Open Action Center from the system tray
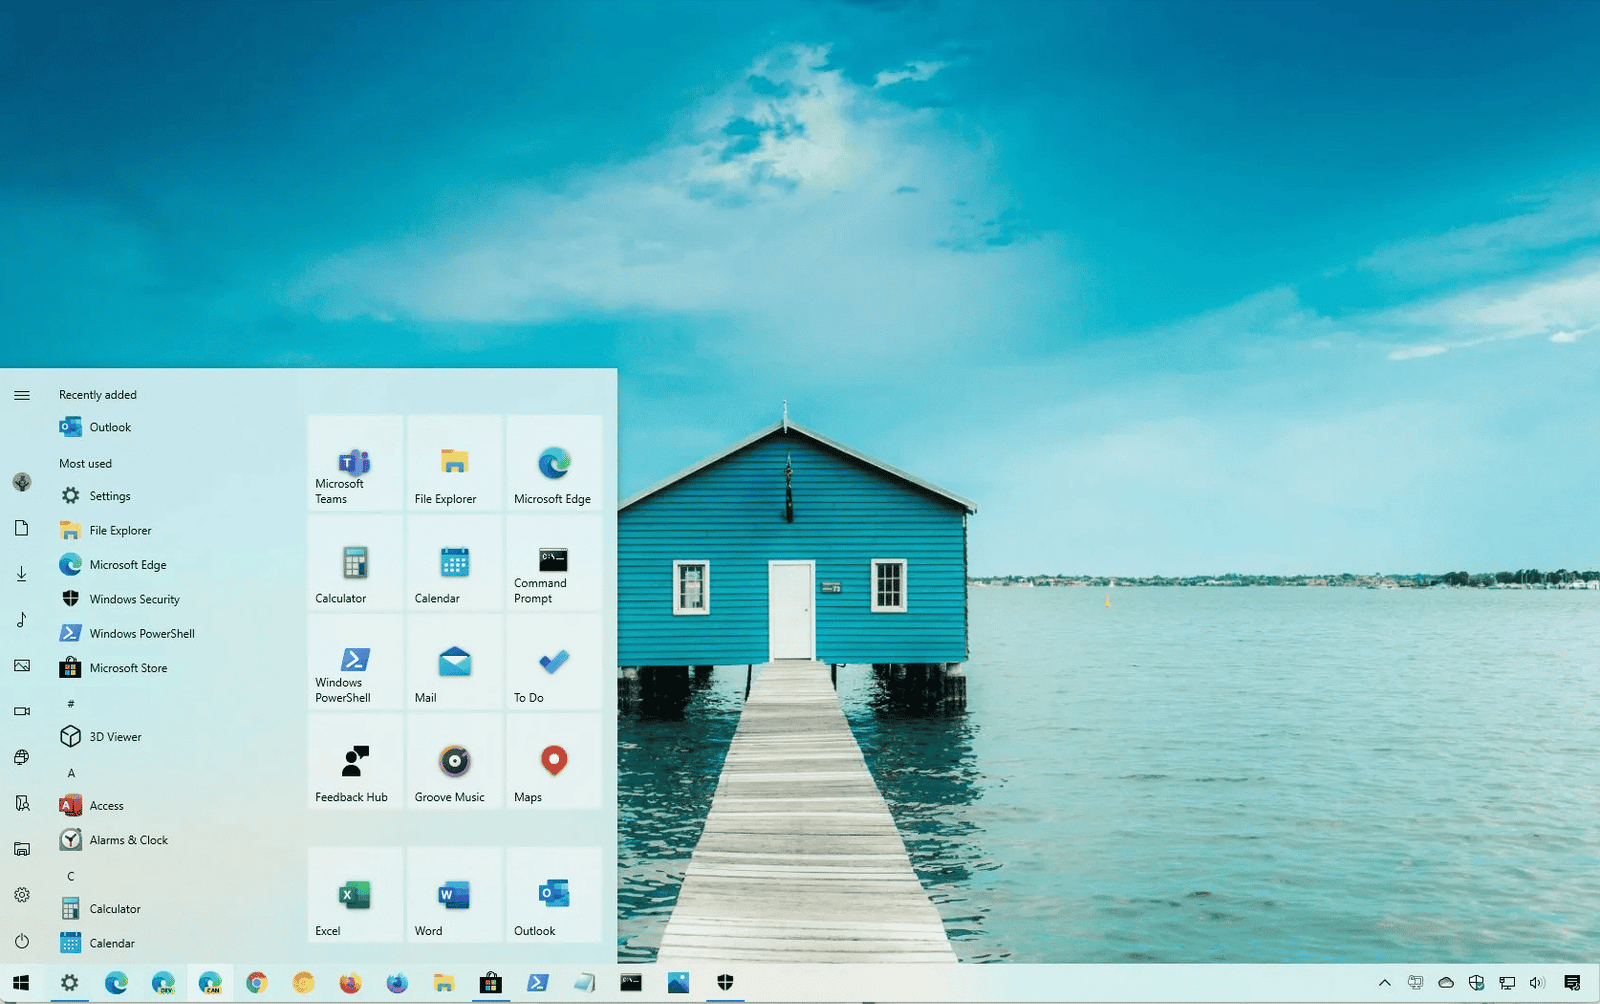 pos(1572,983)
